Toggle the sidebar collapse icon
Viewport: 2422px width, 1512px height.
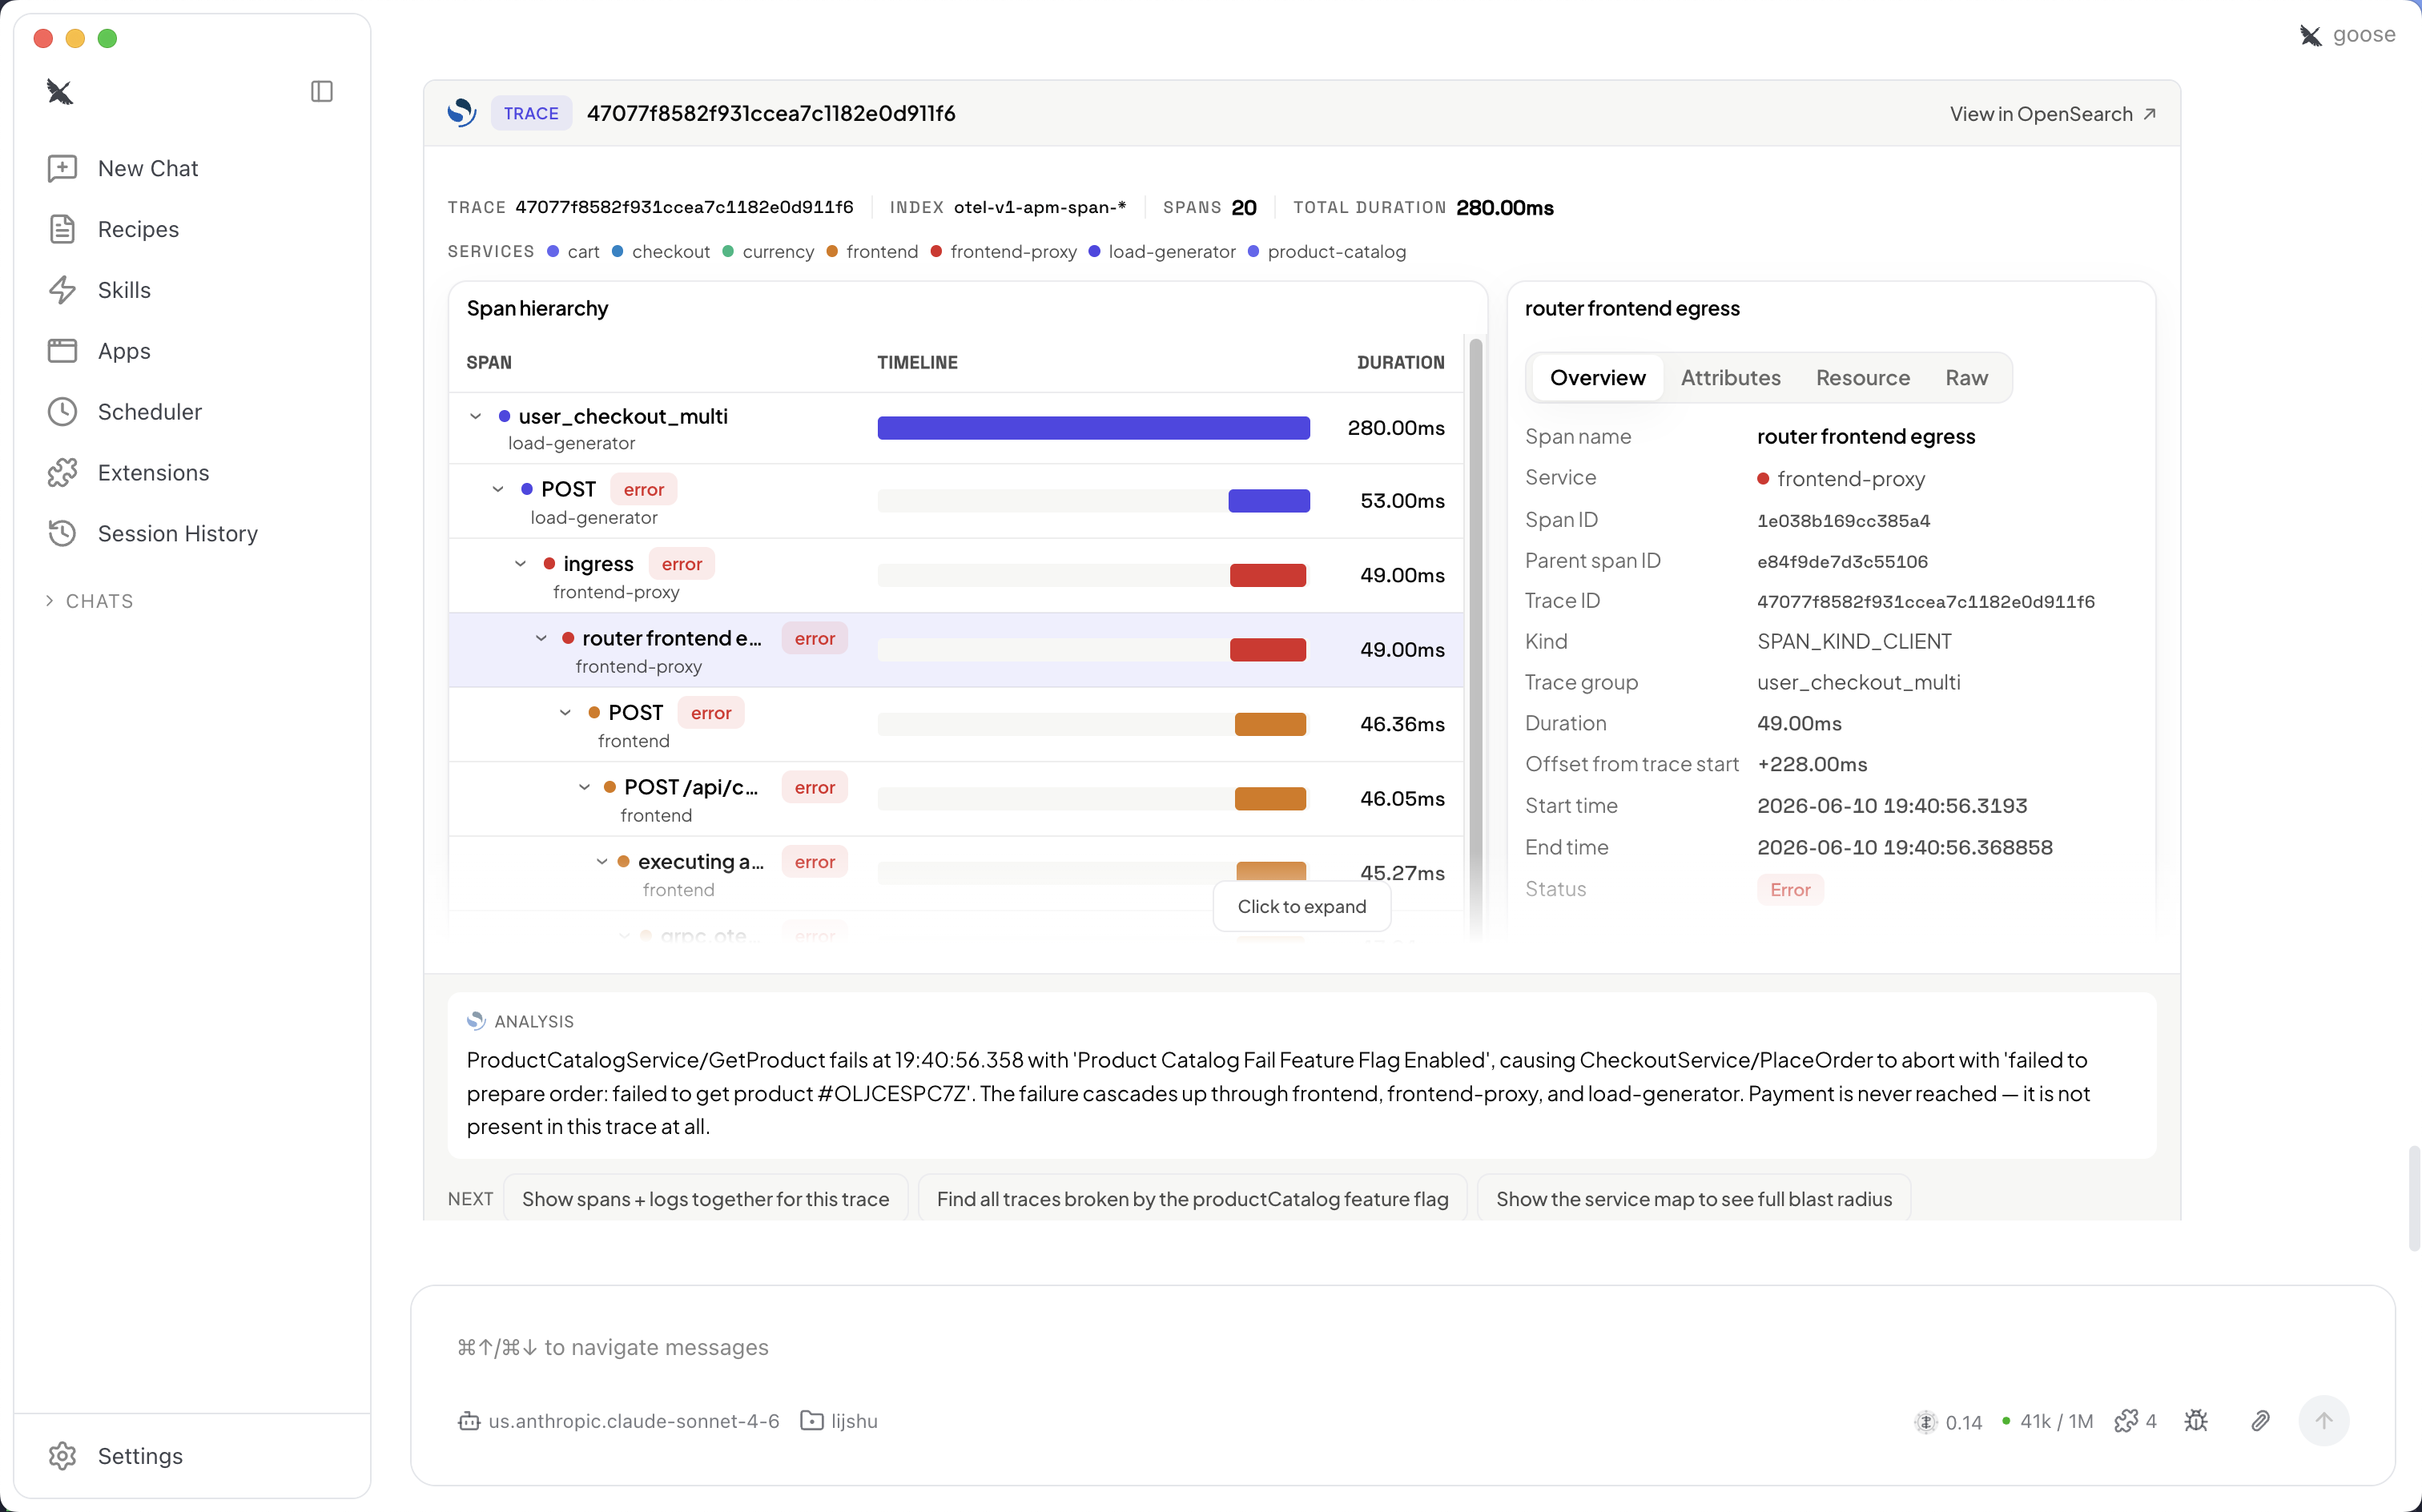pos(322,92)
